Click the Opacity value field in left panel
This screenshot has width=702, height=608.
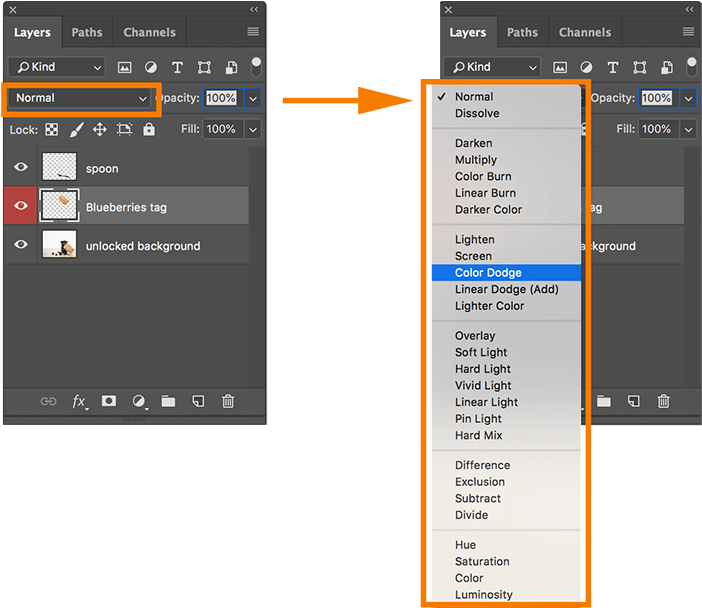point(221,98)
